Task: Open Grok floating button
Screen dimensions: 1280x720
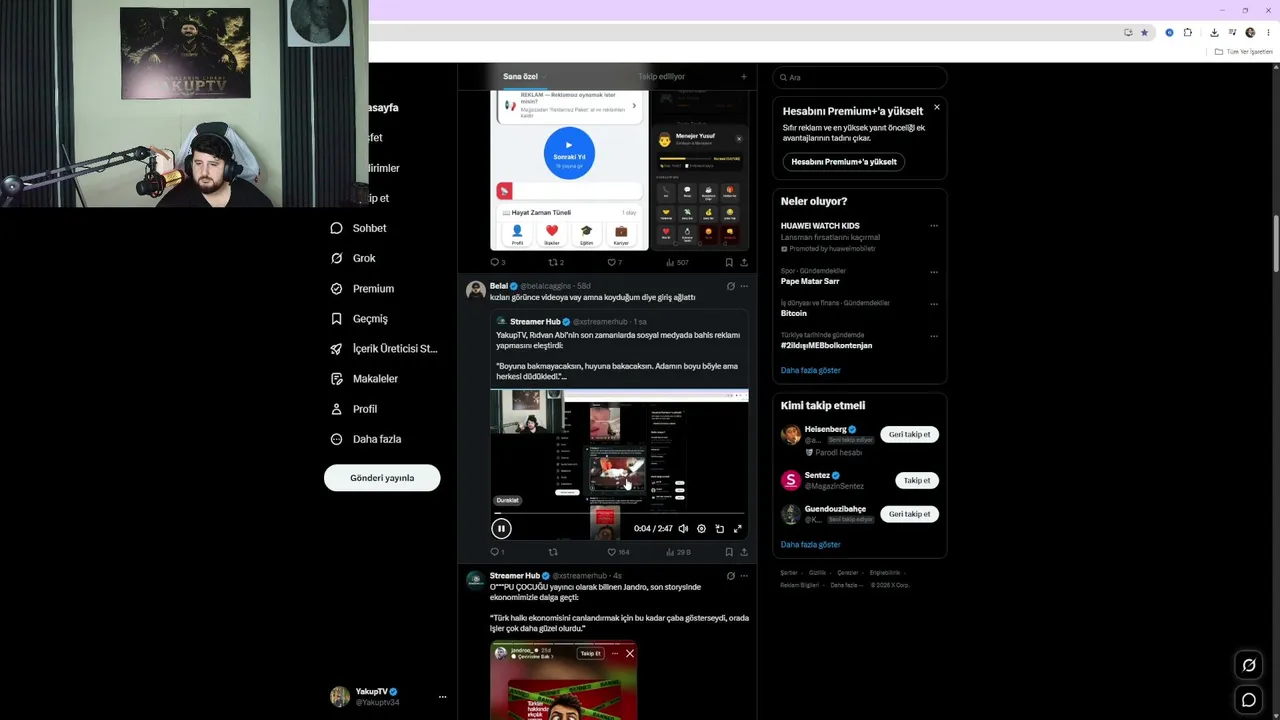Action: (x=1248, y=665)
